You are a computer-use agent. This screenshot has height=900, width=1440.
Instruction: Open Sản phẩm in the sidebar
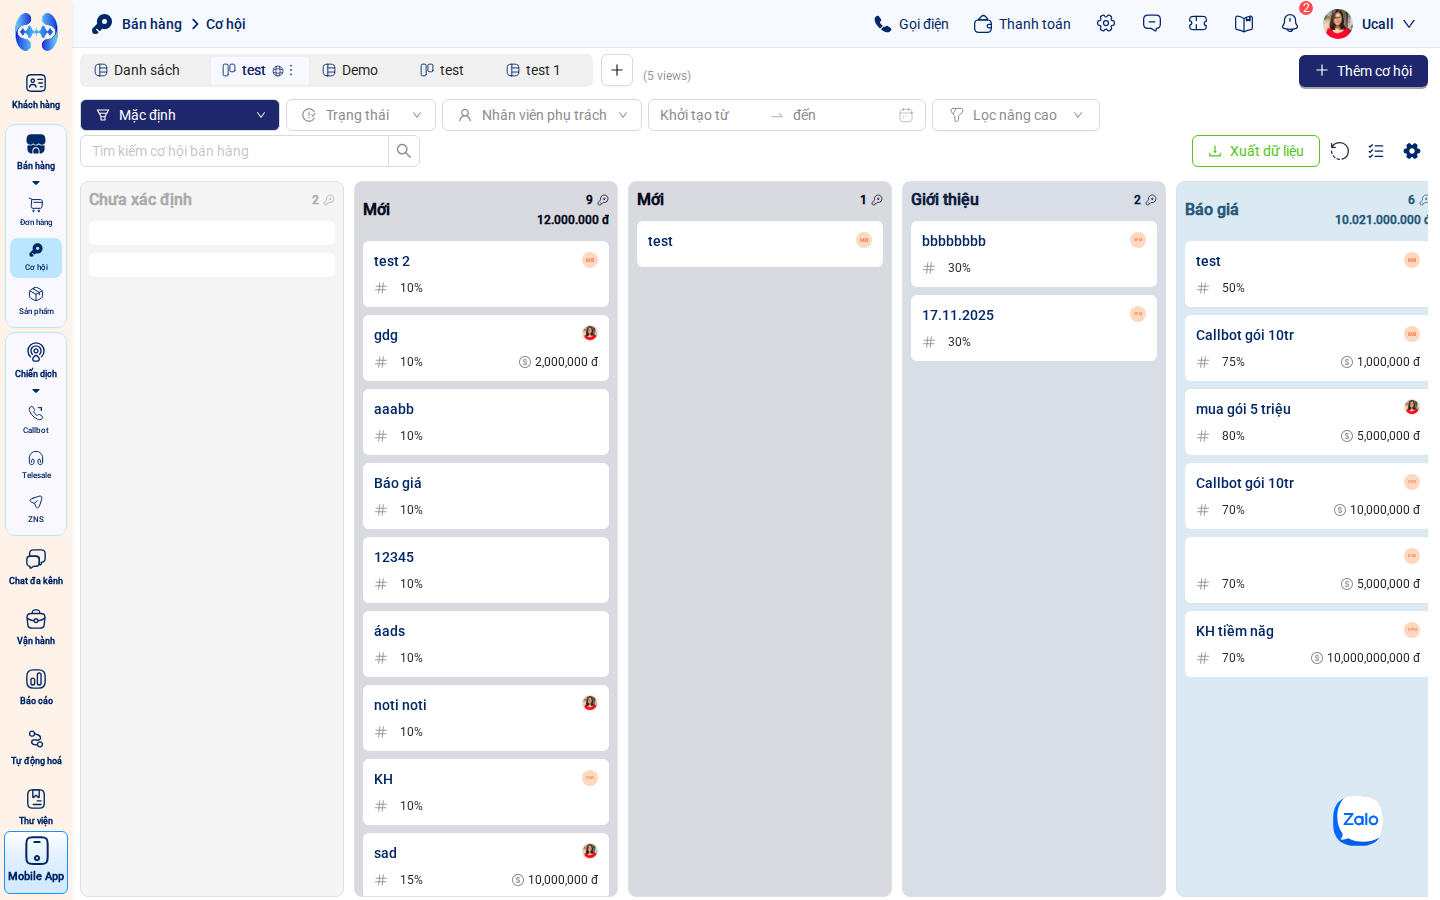36,301
